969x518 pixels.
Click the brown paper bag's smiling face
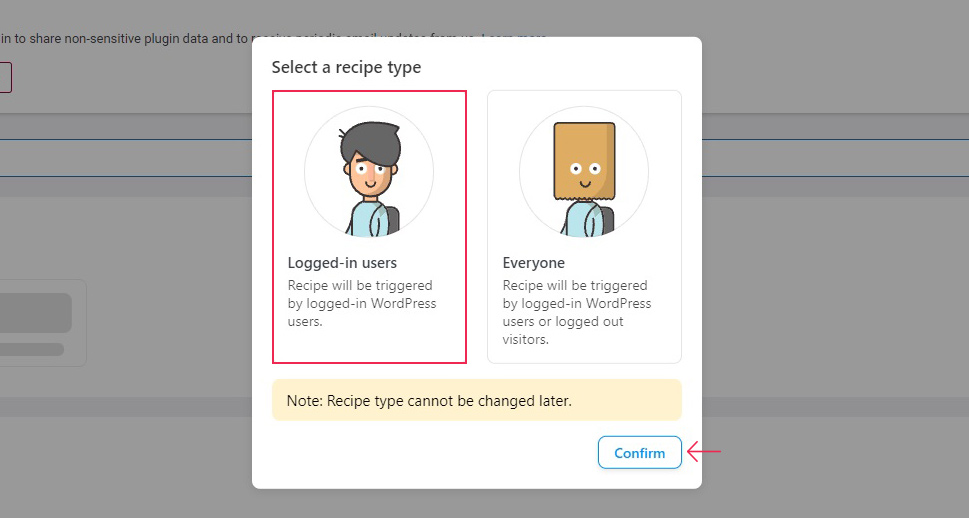585,174
